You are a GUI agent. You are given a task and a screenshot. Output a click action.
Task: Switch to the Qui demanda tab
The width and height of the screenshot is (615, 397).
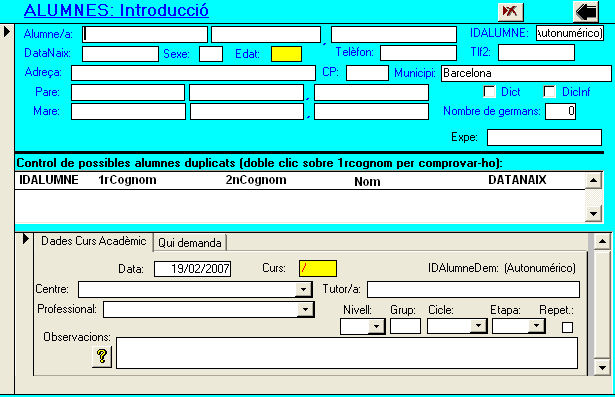tap(190, 243)
